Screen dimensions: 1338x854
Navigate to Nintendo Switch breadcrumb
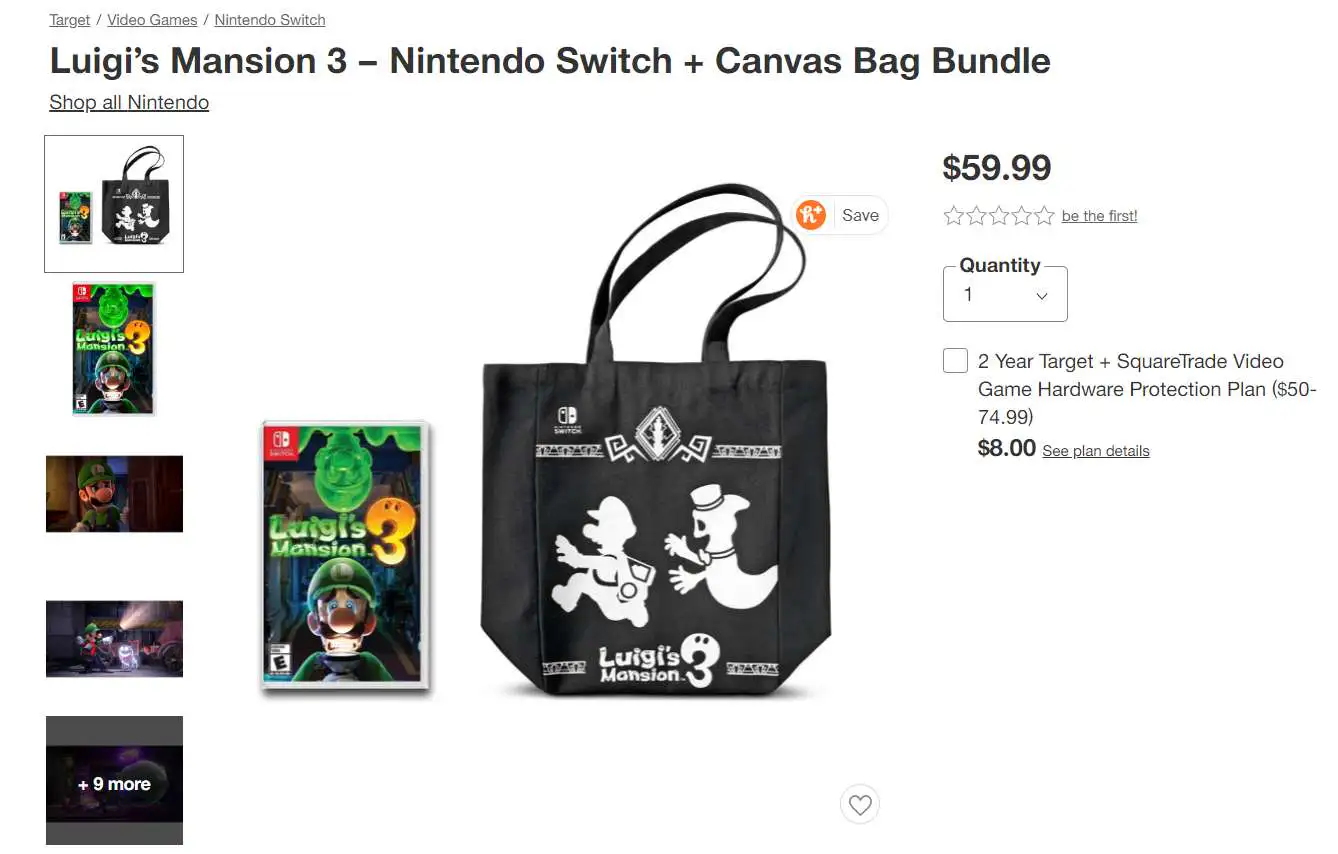269,20
